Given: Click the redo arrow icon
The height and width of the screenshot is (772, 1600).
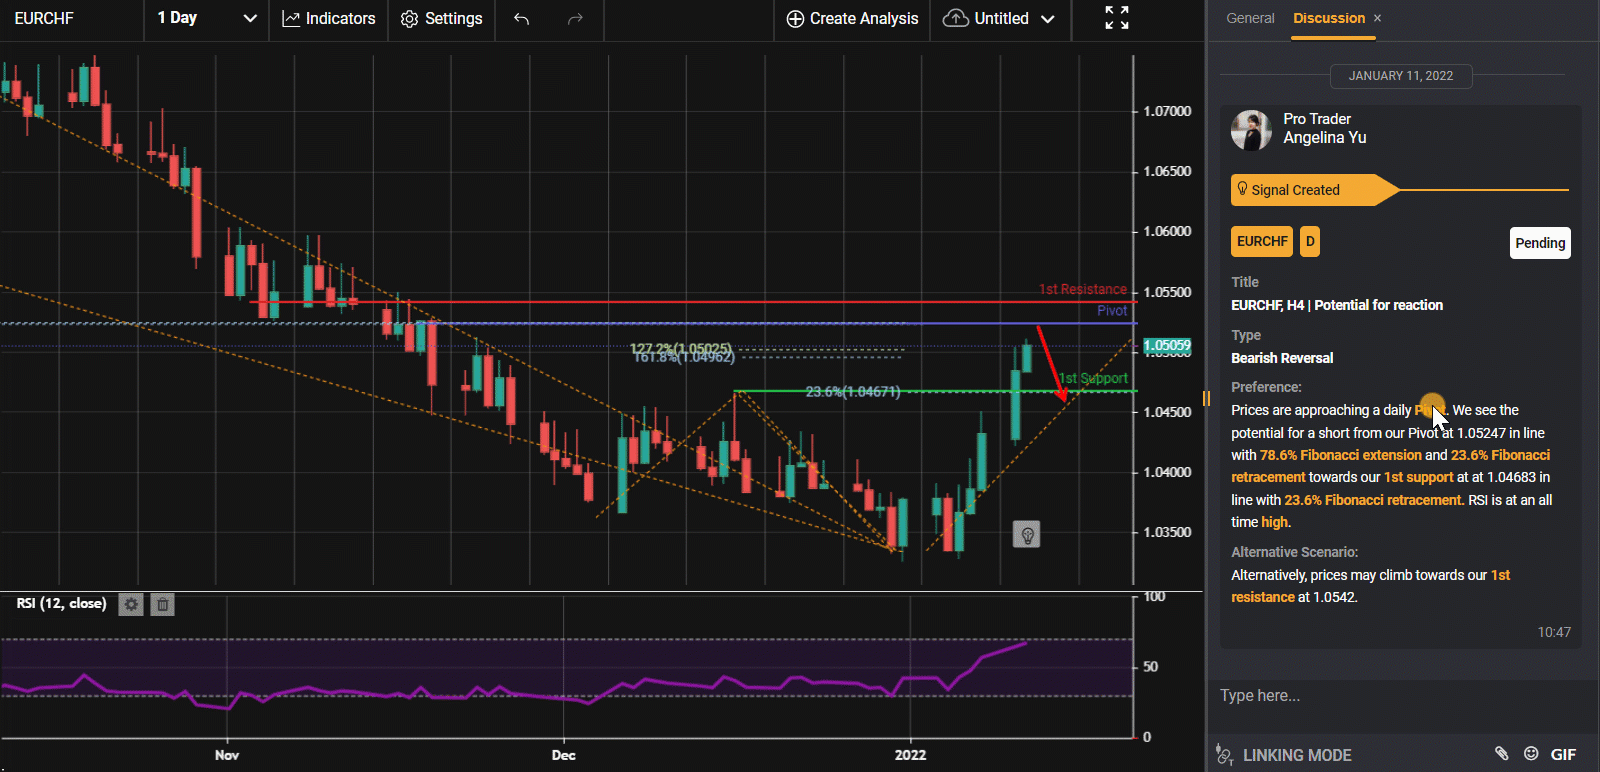Looking at the screenshot, I should [x=575, y=19].
